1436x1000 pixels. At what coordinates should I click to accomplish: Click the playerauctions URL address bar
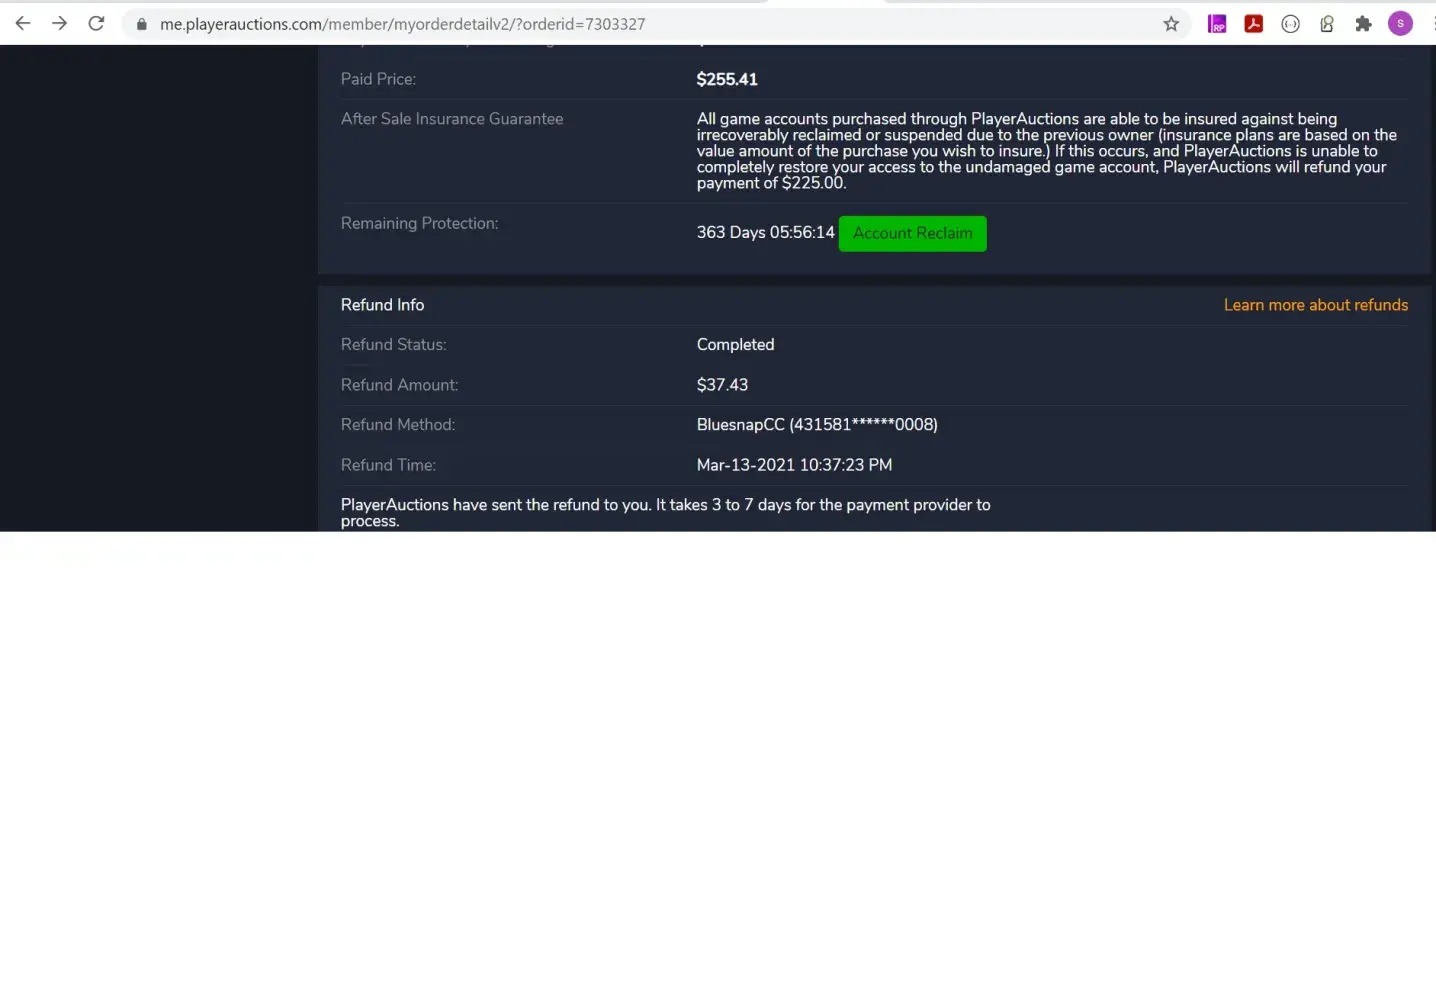[x=650, y=24]
